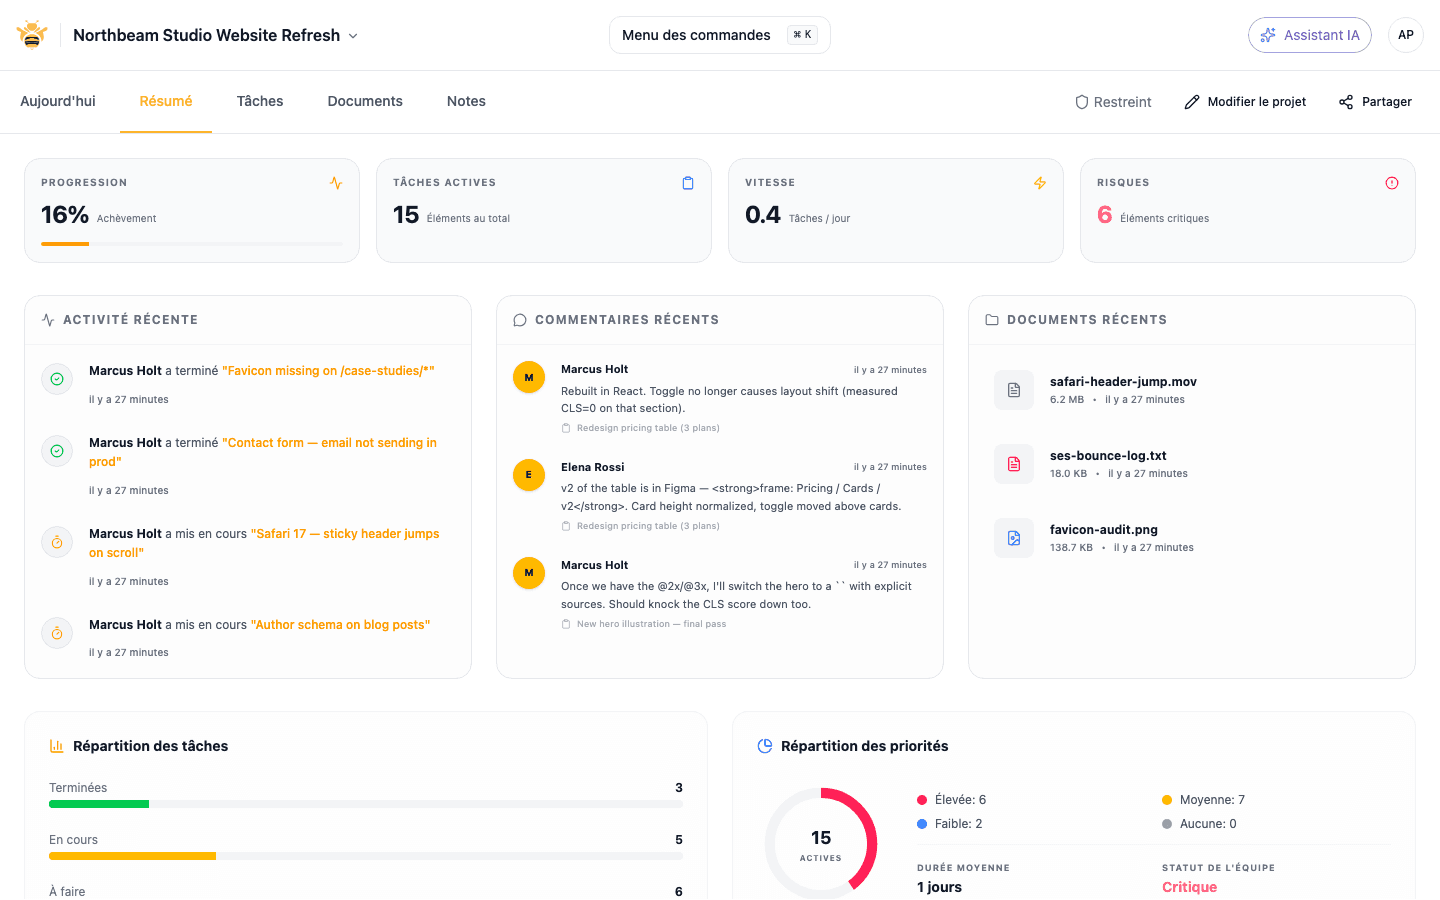Click the alert icon on the Risques card
The image size is (1440, 900).
(1392, 183)
